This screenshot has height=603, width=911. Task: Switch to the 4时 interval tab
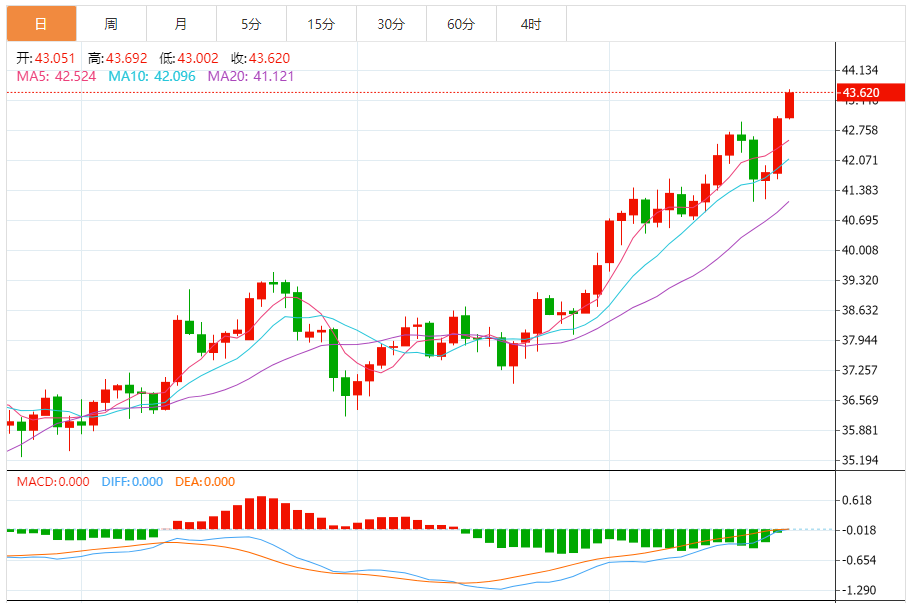click(531, 24)
